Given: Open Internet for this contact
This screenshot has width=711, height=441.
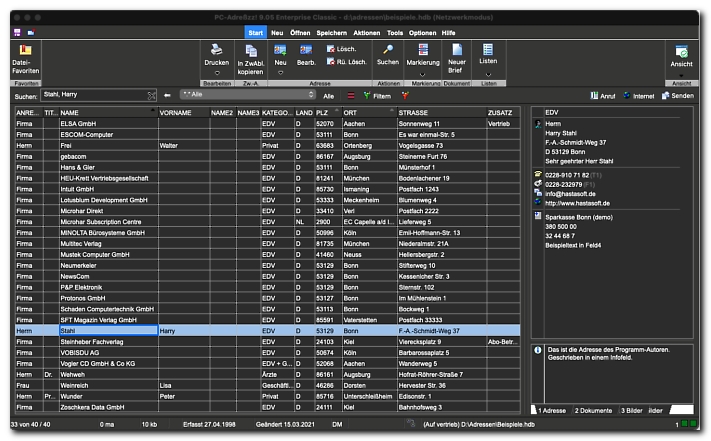Looking at the screenshot, I should pyautogui.click(x=638, y=96).
